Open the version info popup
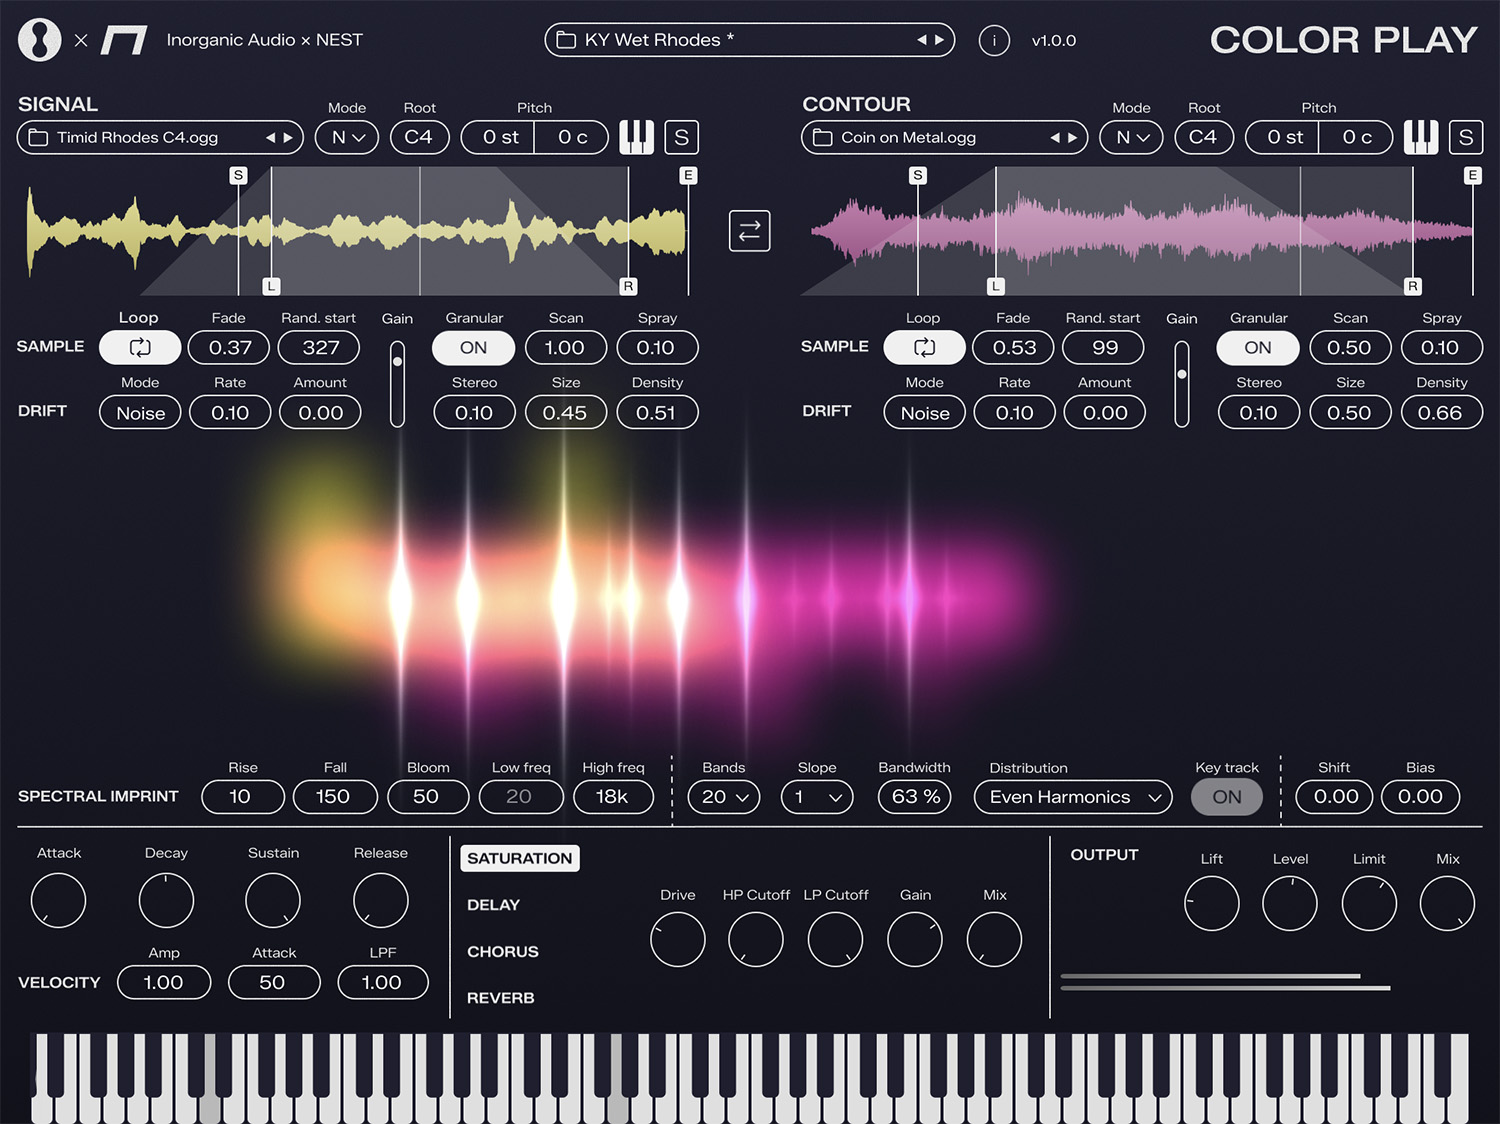 click(994, 40)
